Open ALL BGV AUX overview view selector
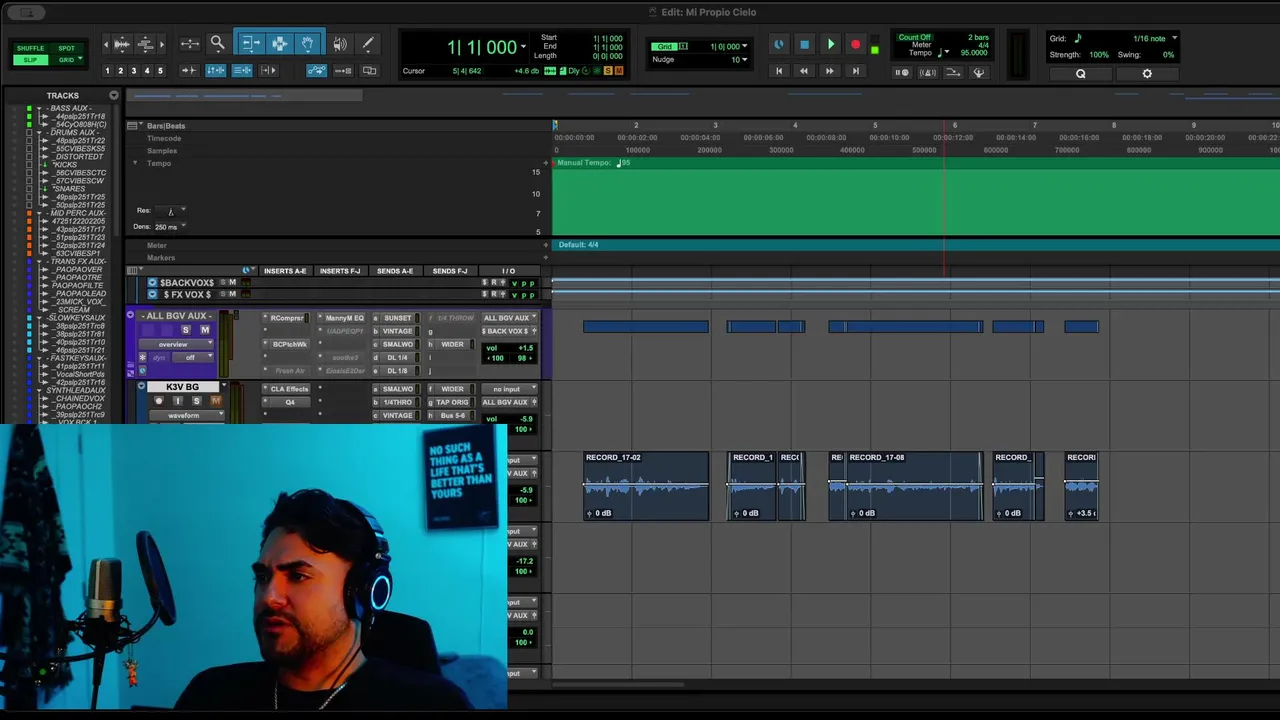 (177, 344)
